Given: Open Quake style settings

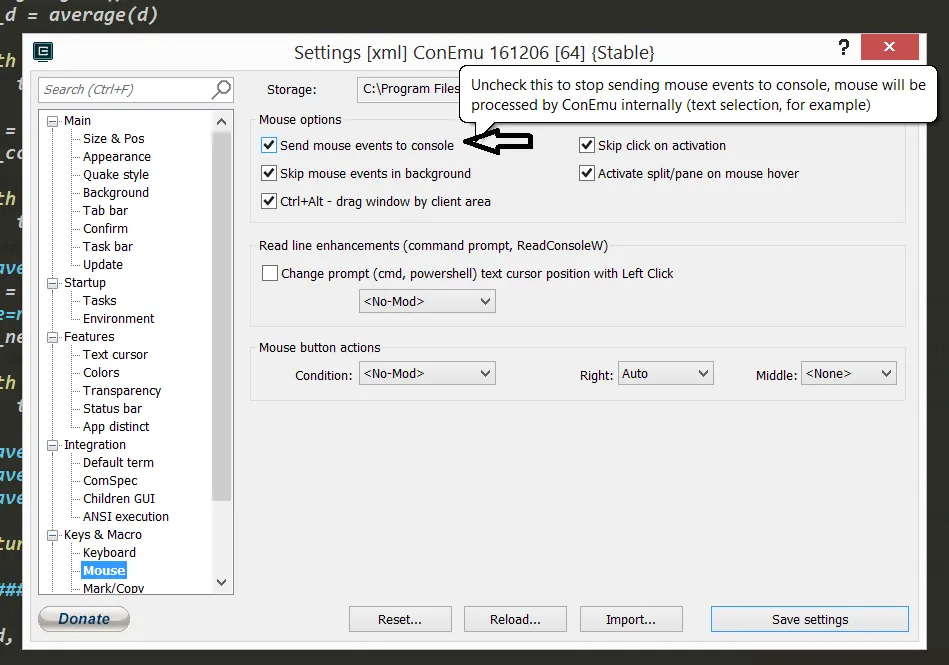Looking at the screenshot, I should (116, 174).
